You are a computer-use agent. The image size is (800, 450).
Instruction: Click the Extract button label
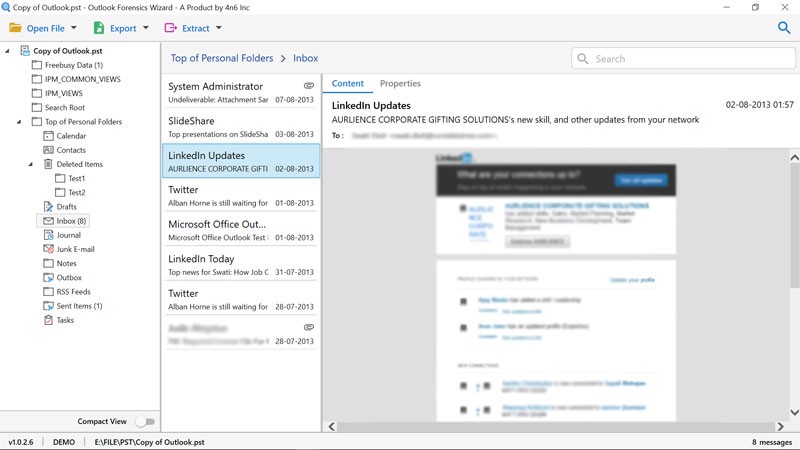point(196,29)
